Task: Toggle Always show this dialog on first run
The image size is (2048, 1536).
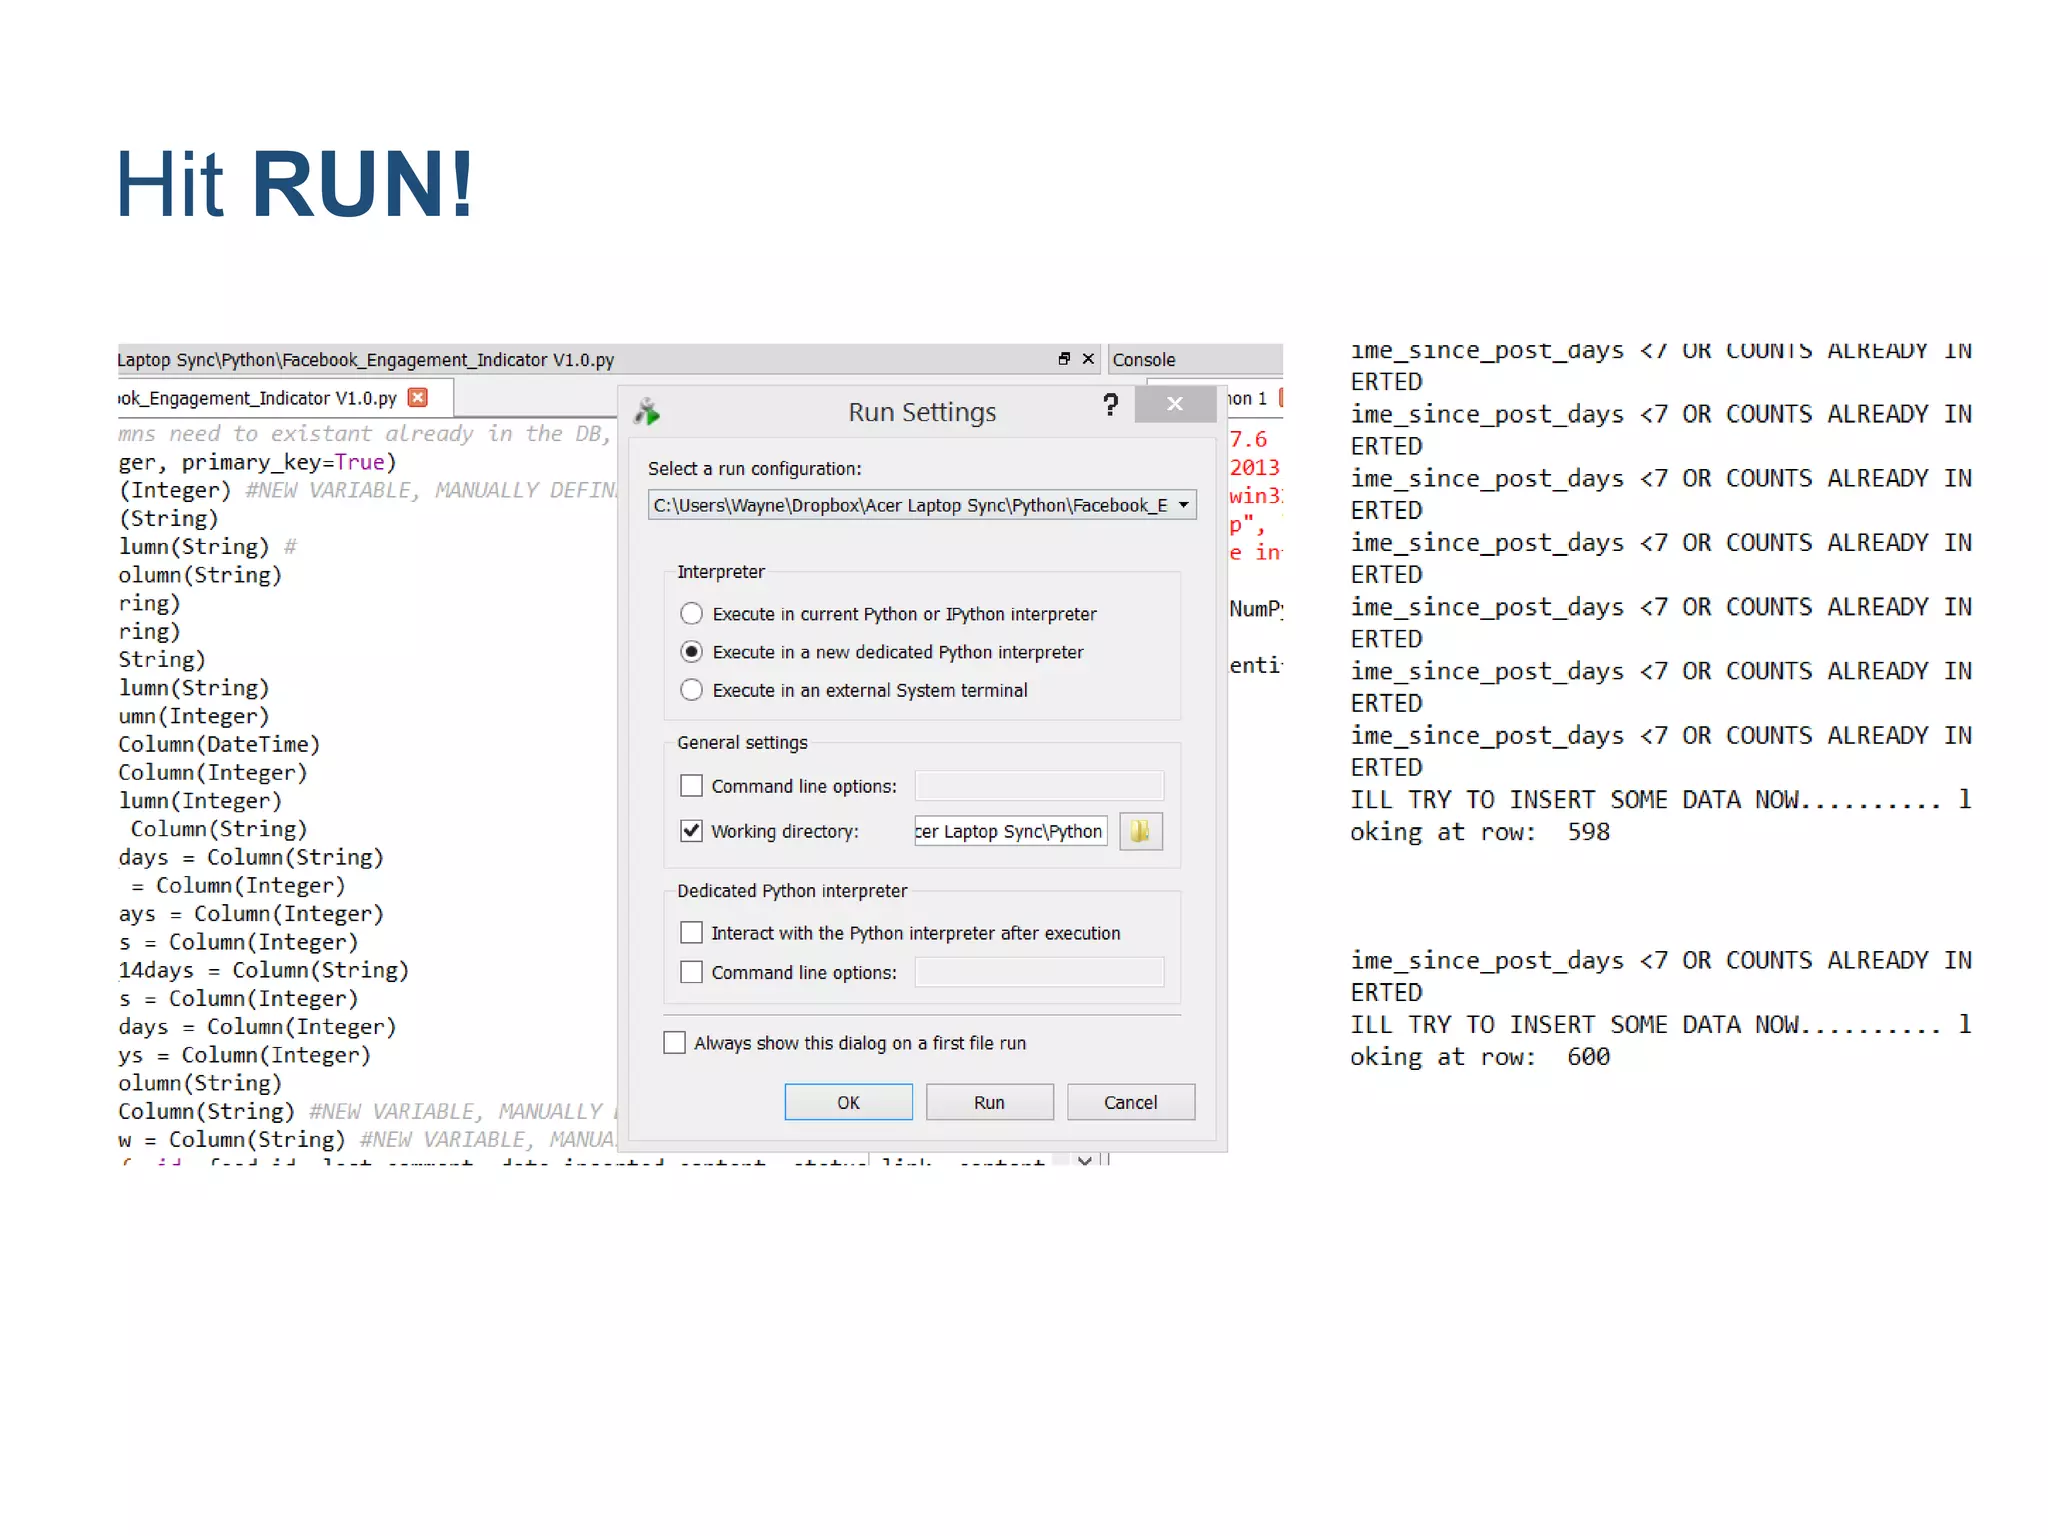Action: tap(675, 1043)
